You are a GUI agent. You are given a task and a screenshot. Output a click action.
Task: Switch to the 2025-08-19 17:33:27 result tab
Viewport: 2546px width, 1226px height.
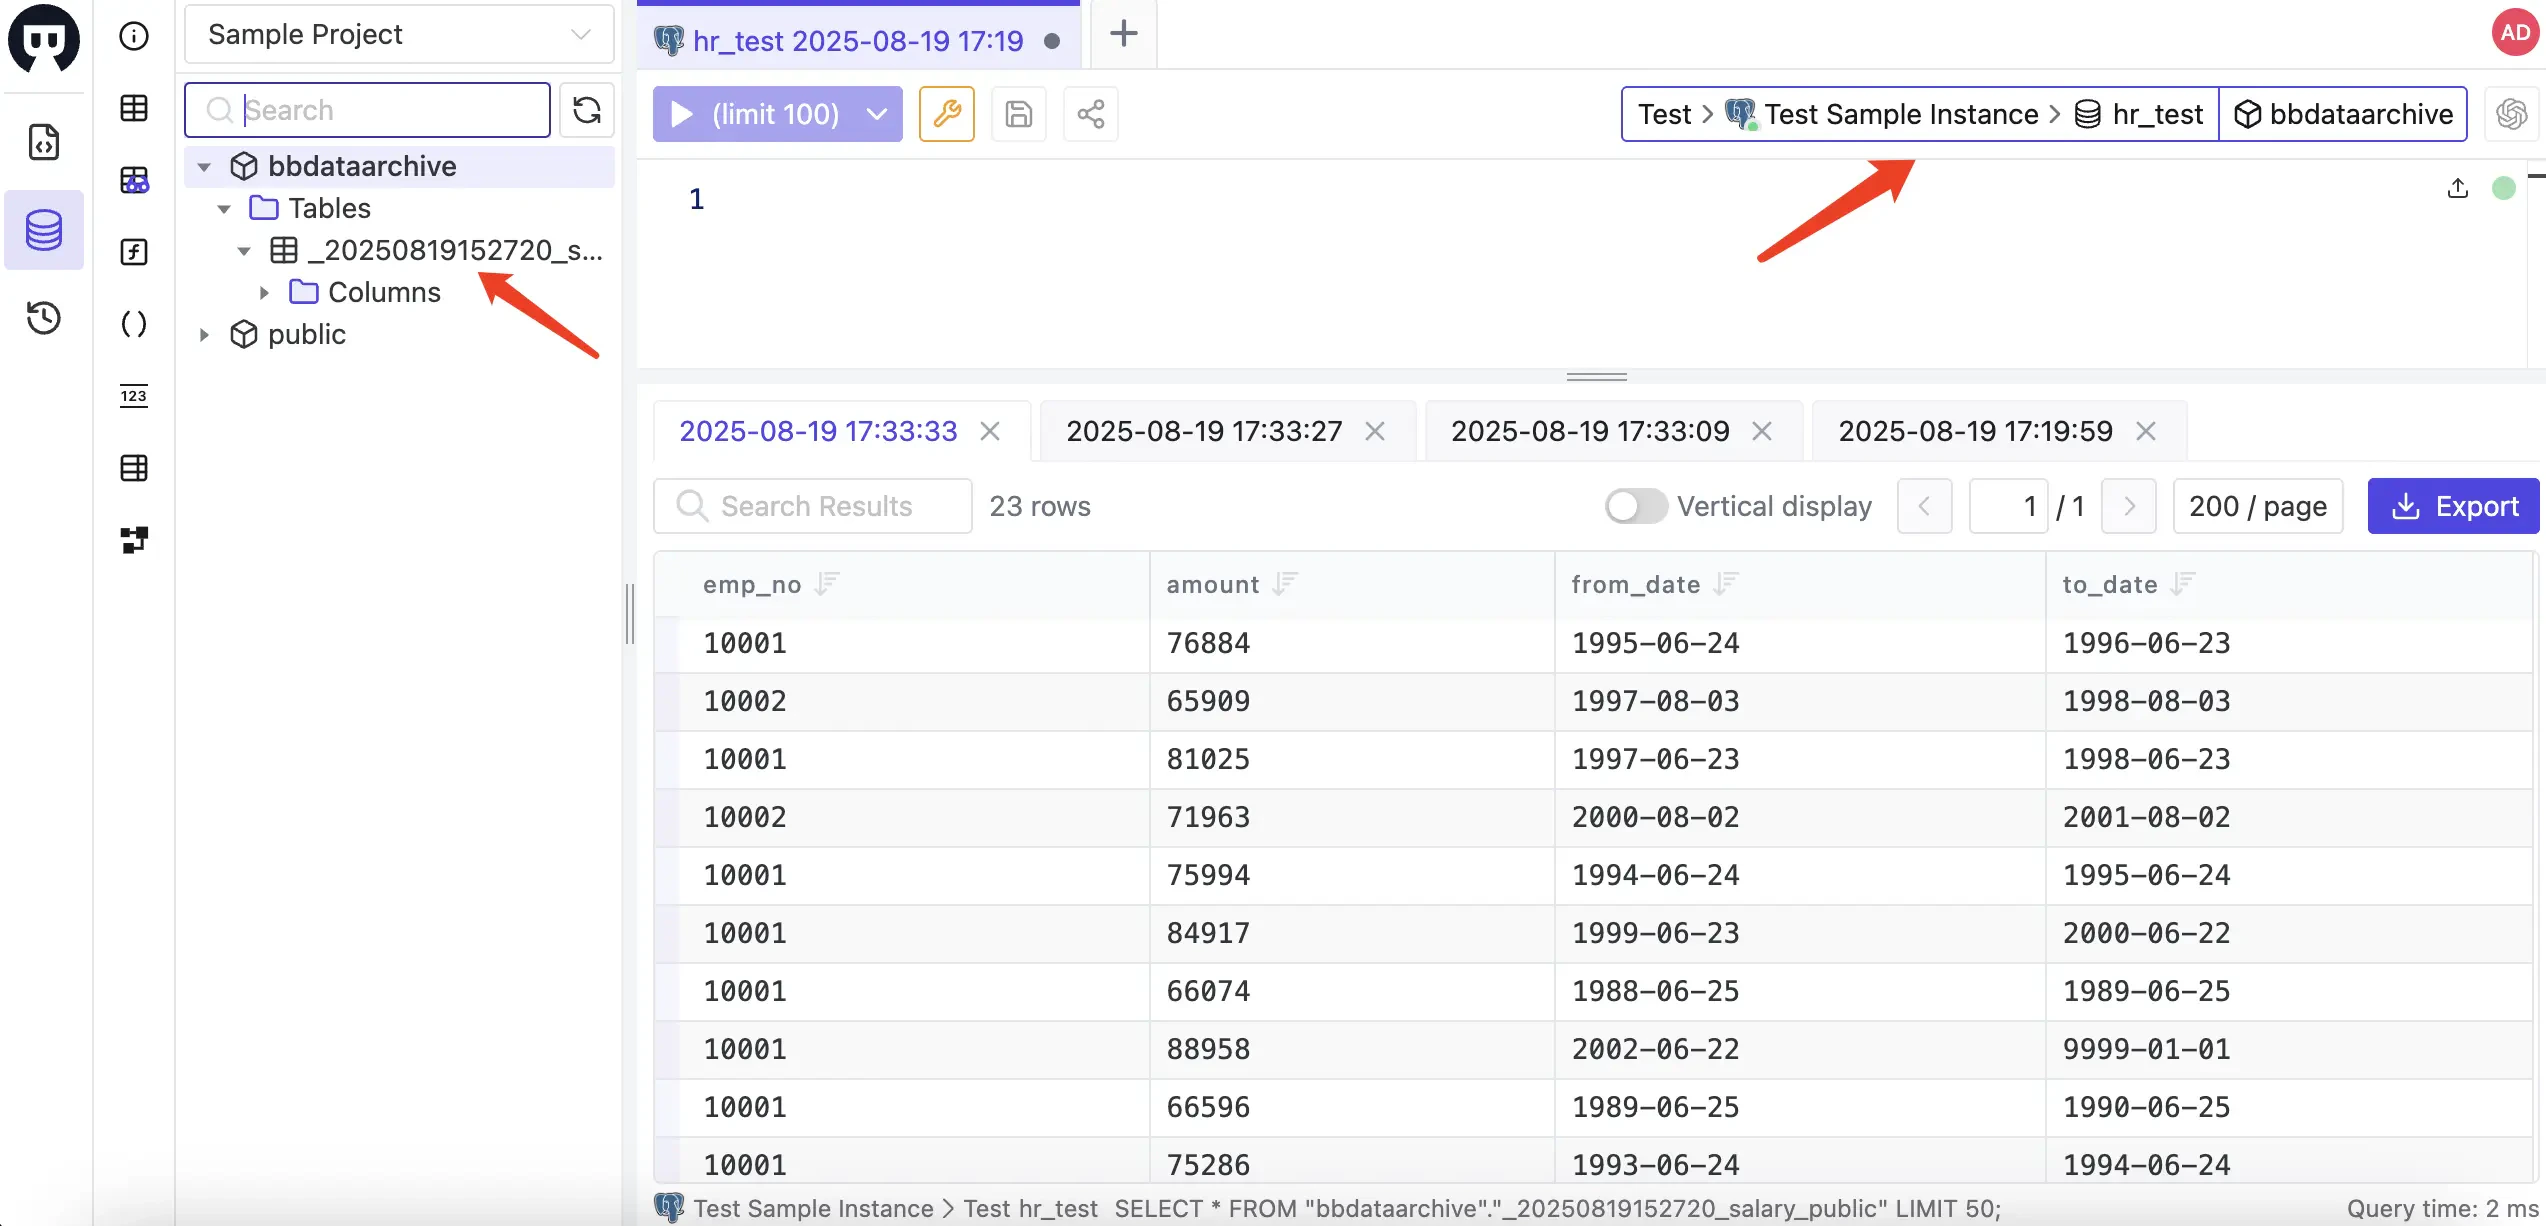click(1202, 430)
